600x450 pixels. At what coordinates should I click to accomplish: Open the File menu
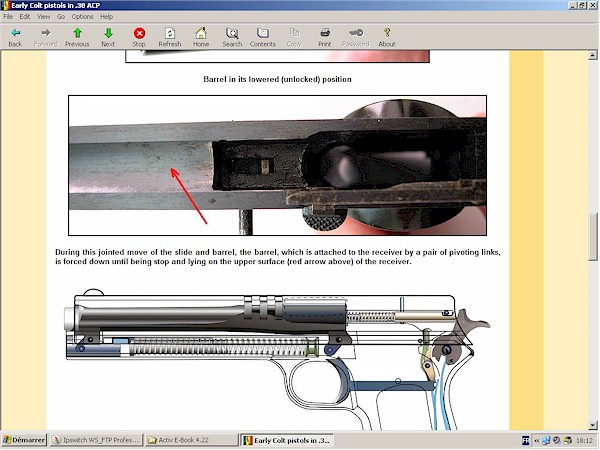coord(8,16)
